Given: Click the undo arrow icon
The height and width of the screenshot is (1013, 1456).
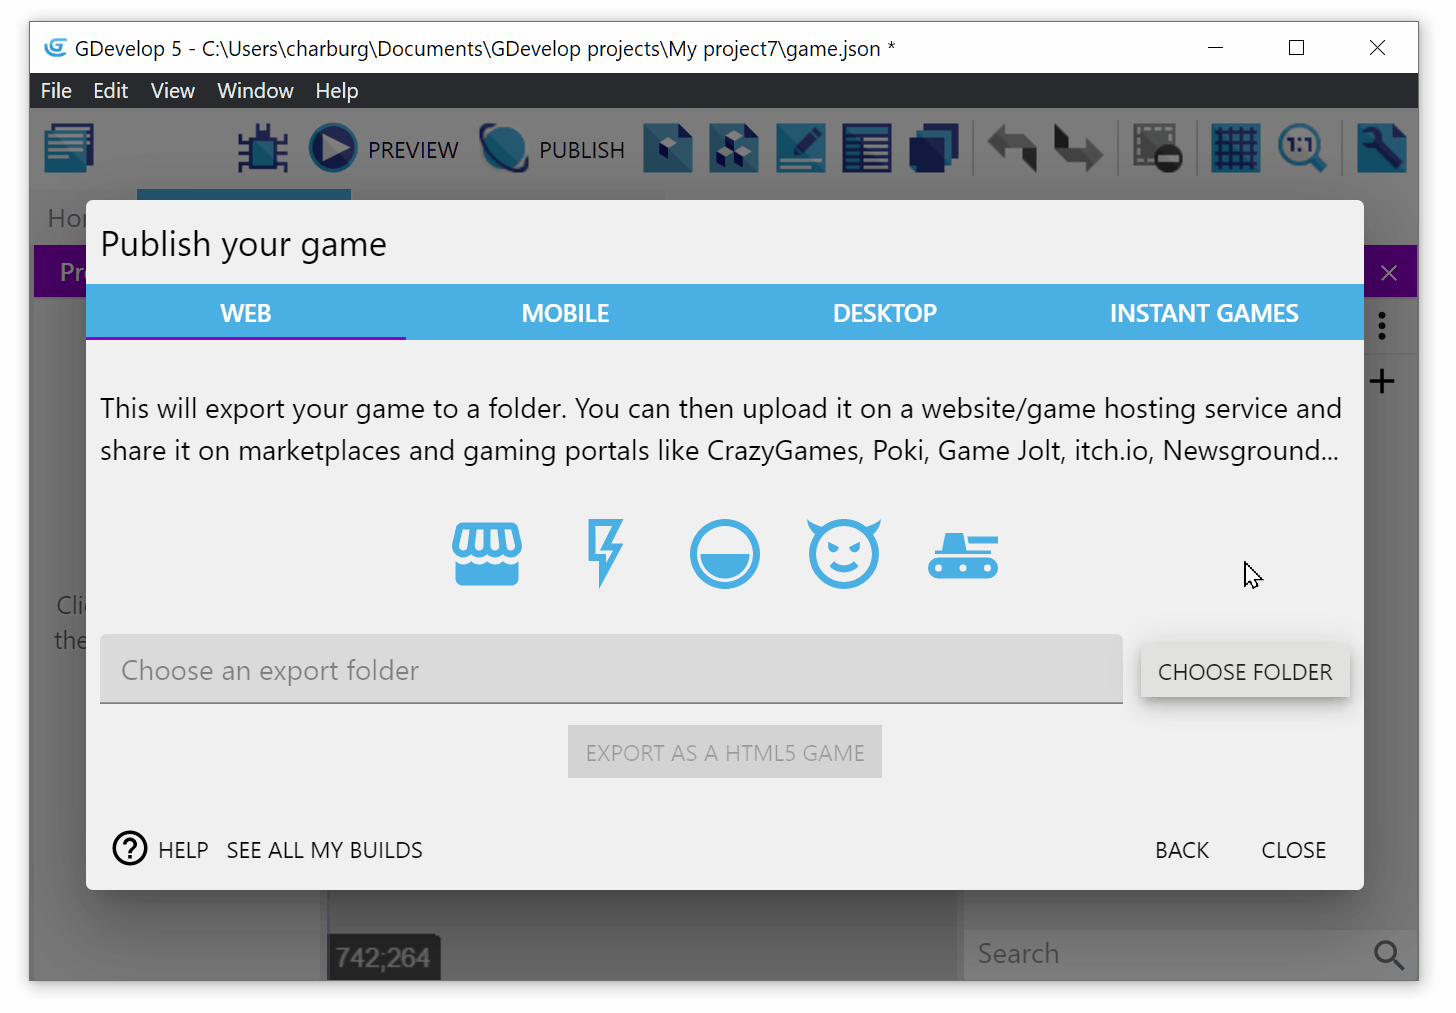Looking at the screenshot, I should click(x=1012, y=149).
